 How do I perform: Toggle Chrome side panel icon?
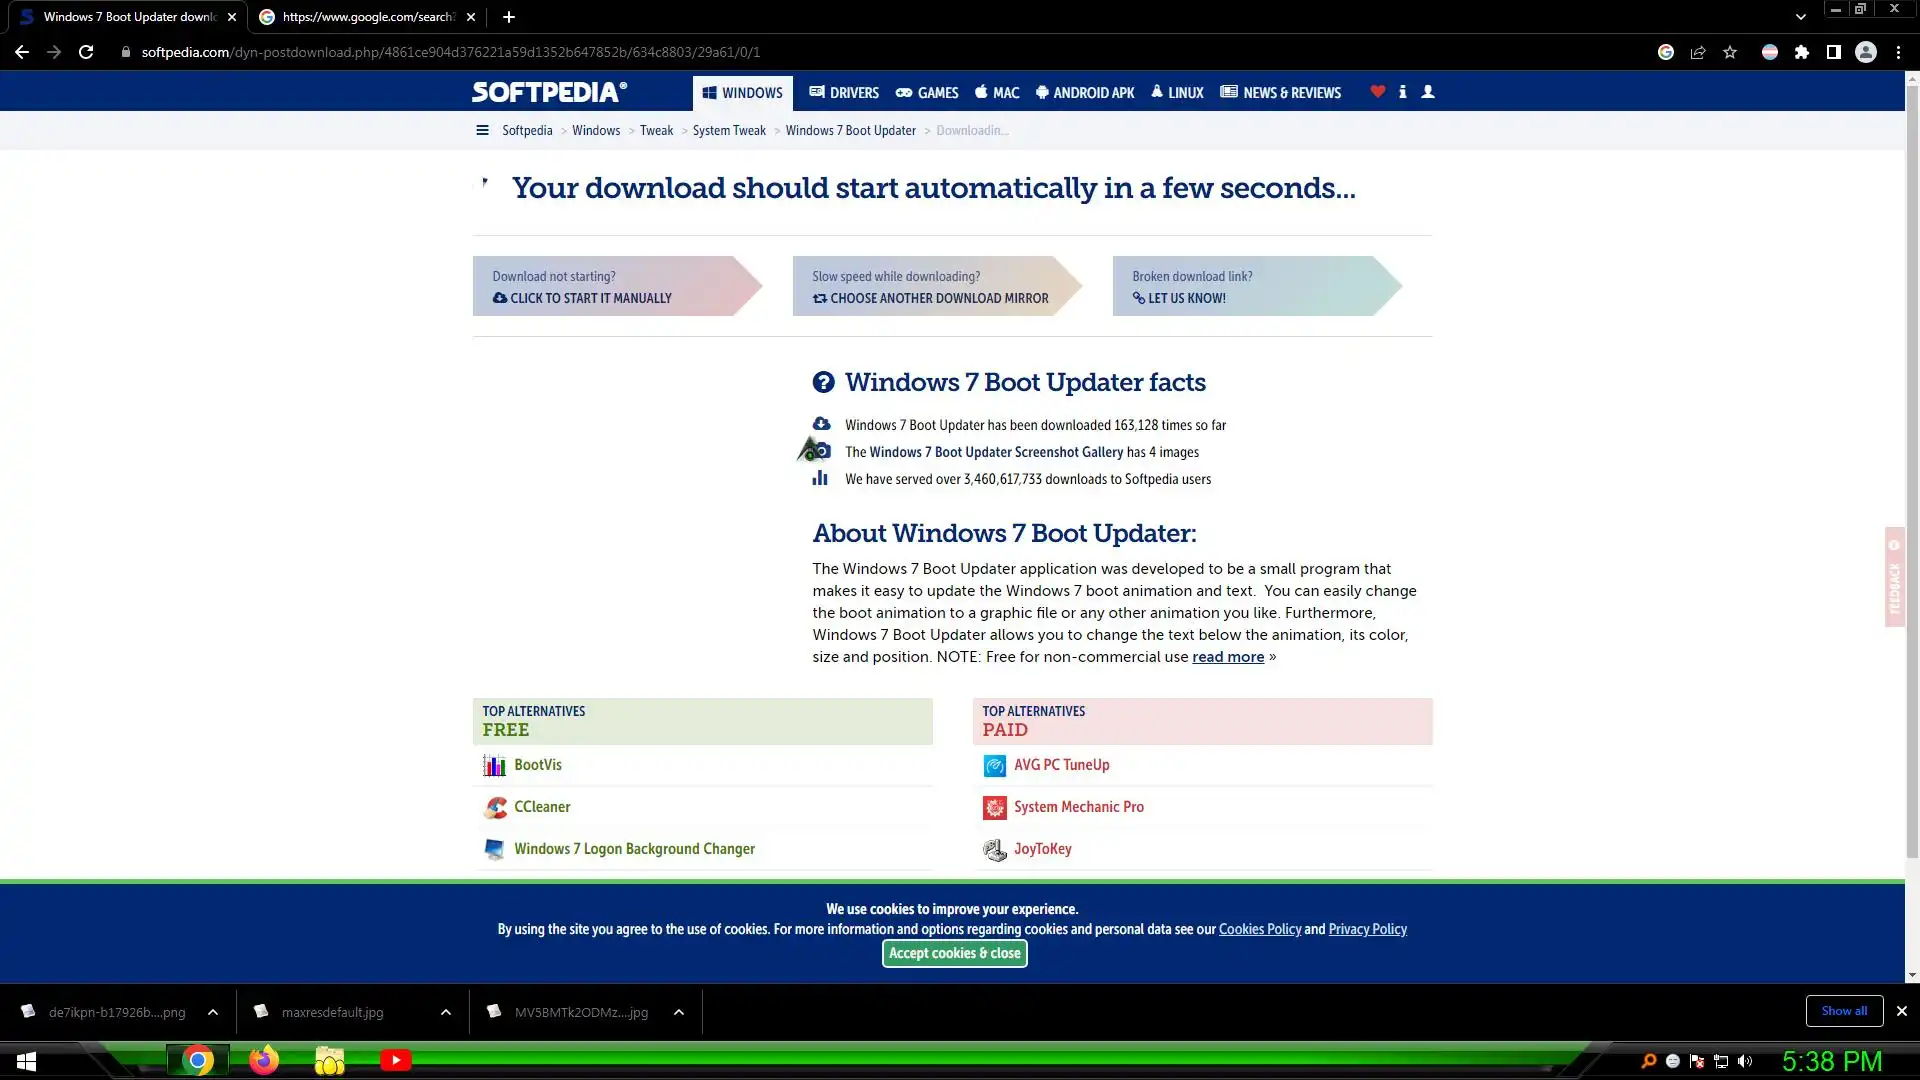pos(1833,52)
